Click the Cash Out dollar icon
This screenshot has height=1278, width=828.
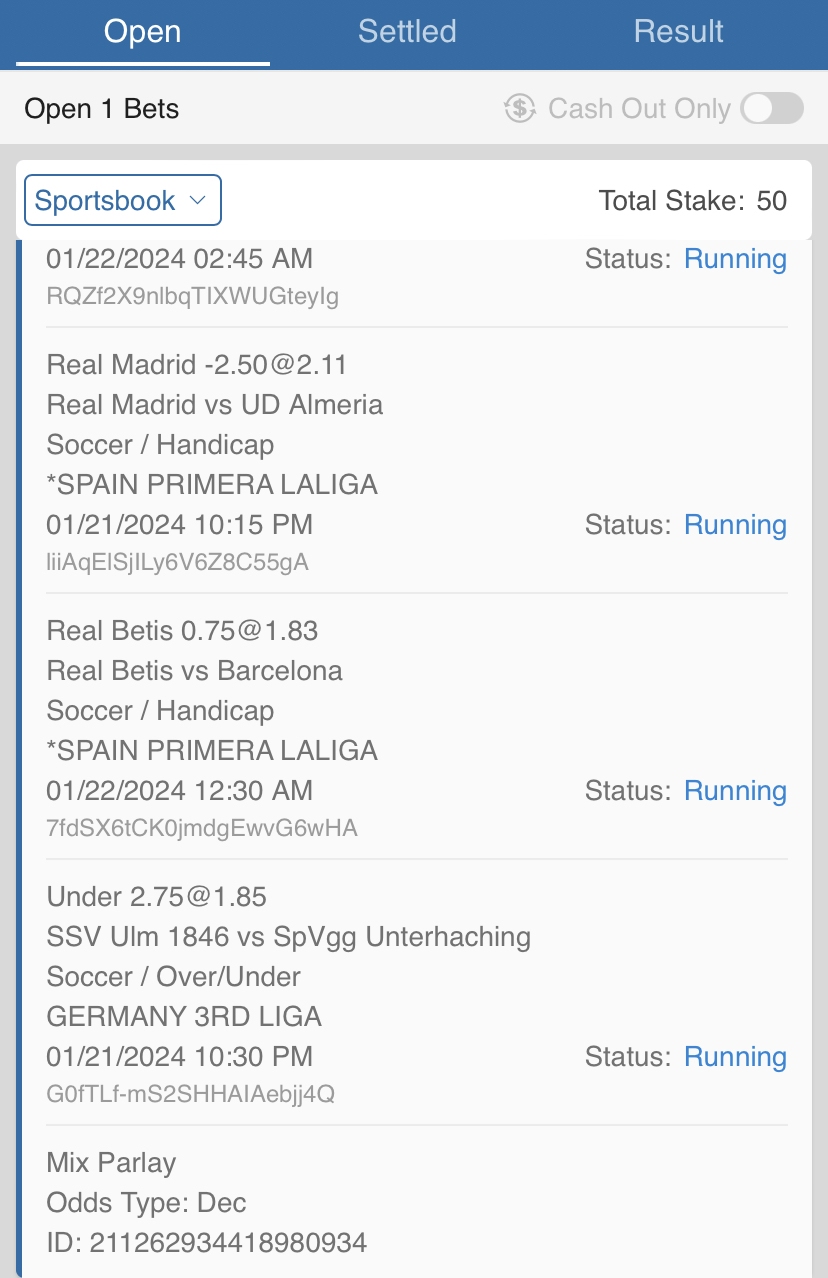(520, 108)
